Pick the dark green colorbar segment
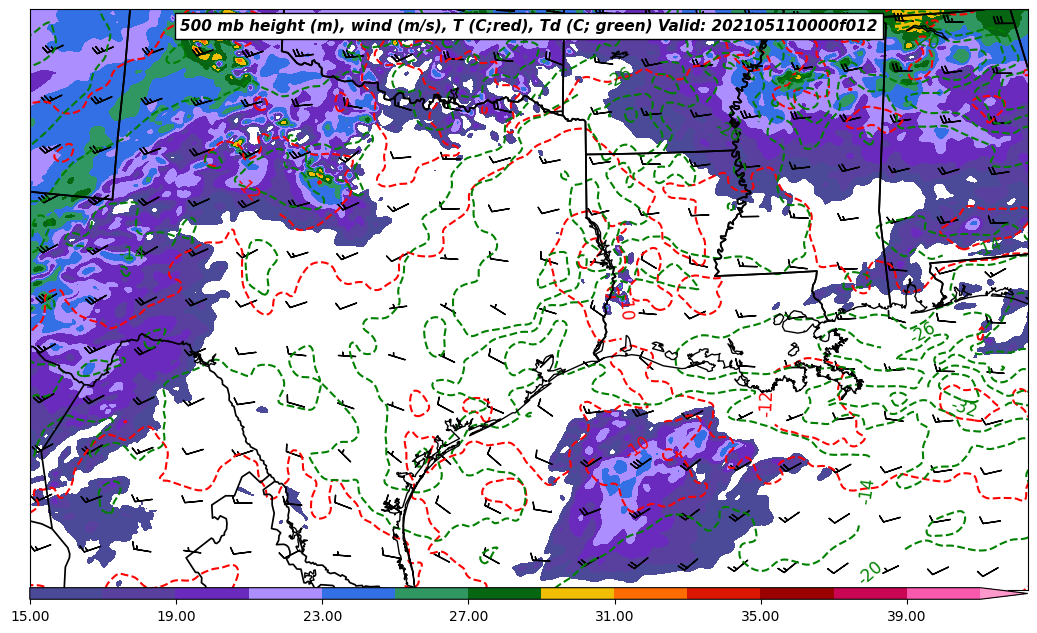This screenshot has width=1037, height=633. click(504, 594)
